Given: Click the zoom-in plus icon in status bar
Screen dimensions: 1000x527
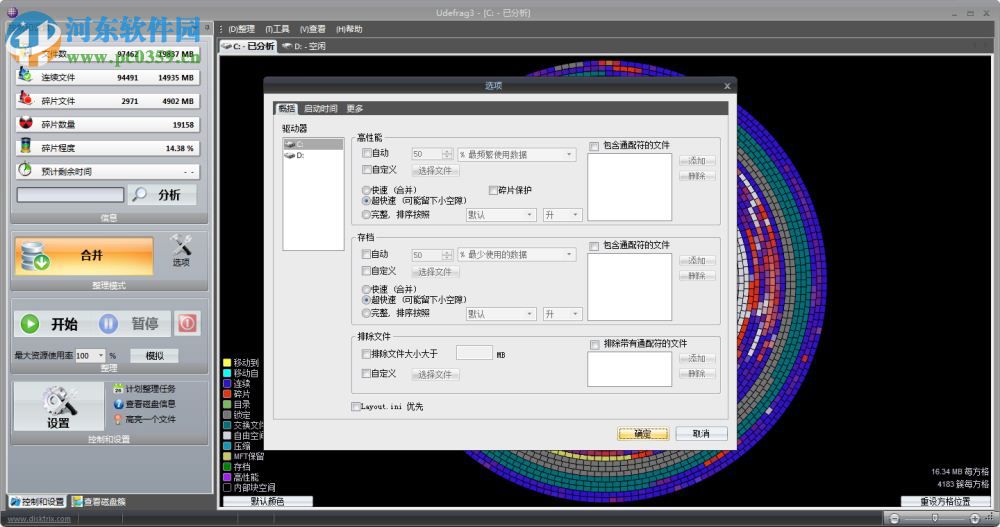Looking at the screenshot, I should click(974, 518).
